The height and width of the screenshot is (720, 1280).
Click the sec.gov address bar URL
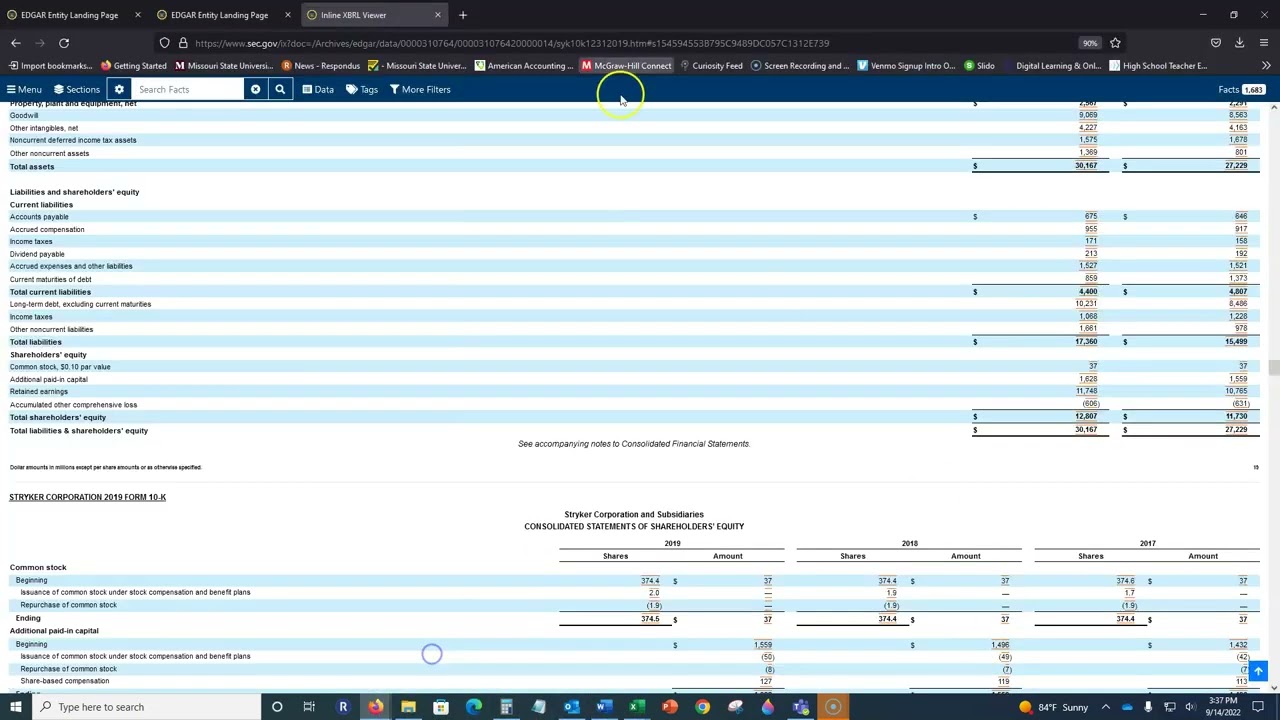pyautogui.click(x=512, y=43)
